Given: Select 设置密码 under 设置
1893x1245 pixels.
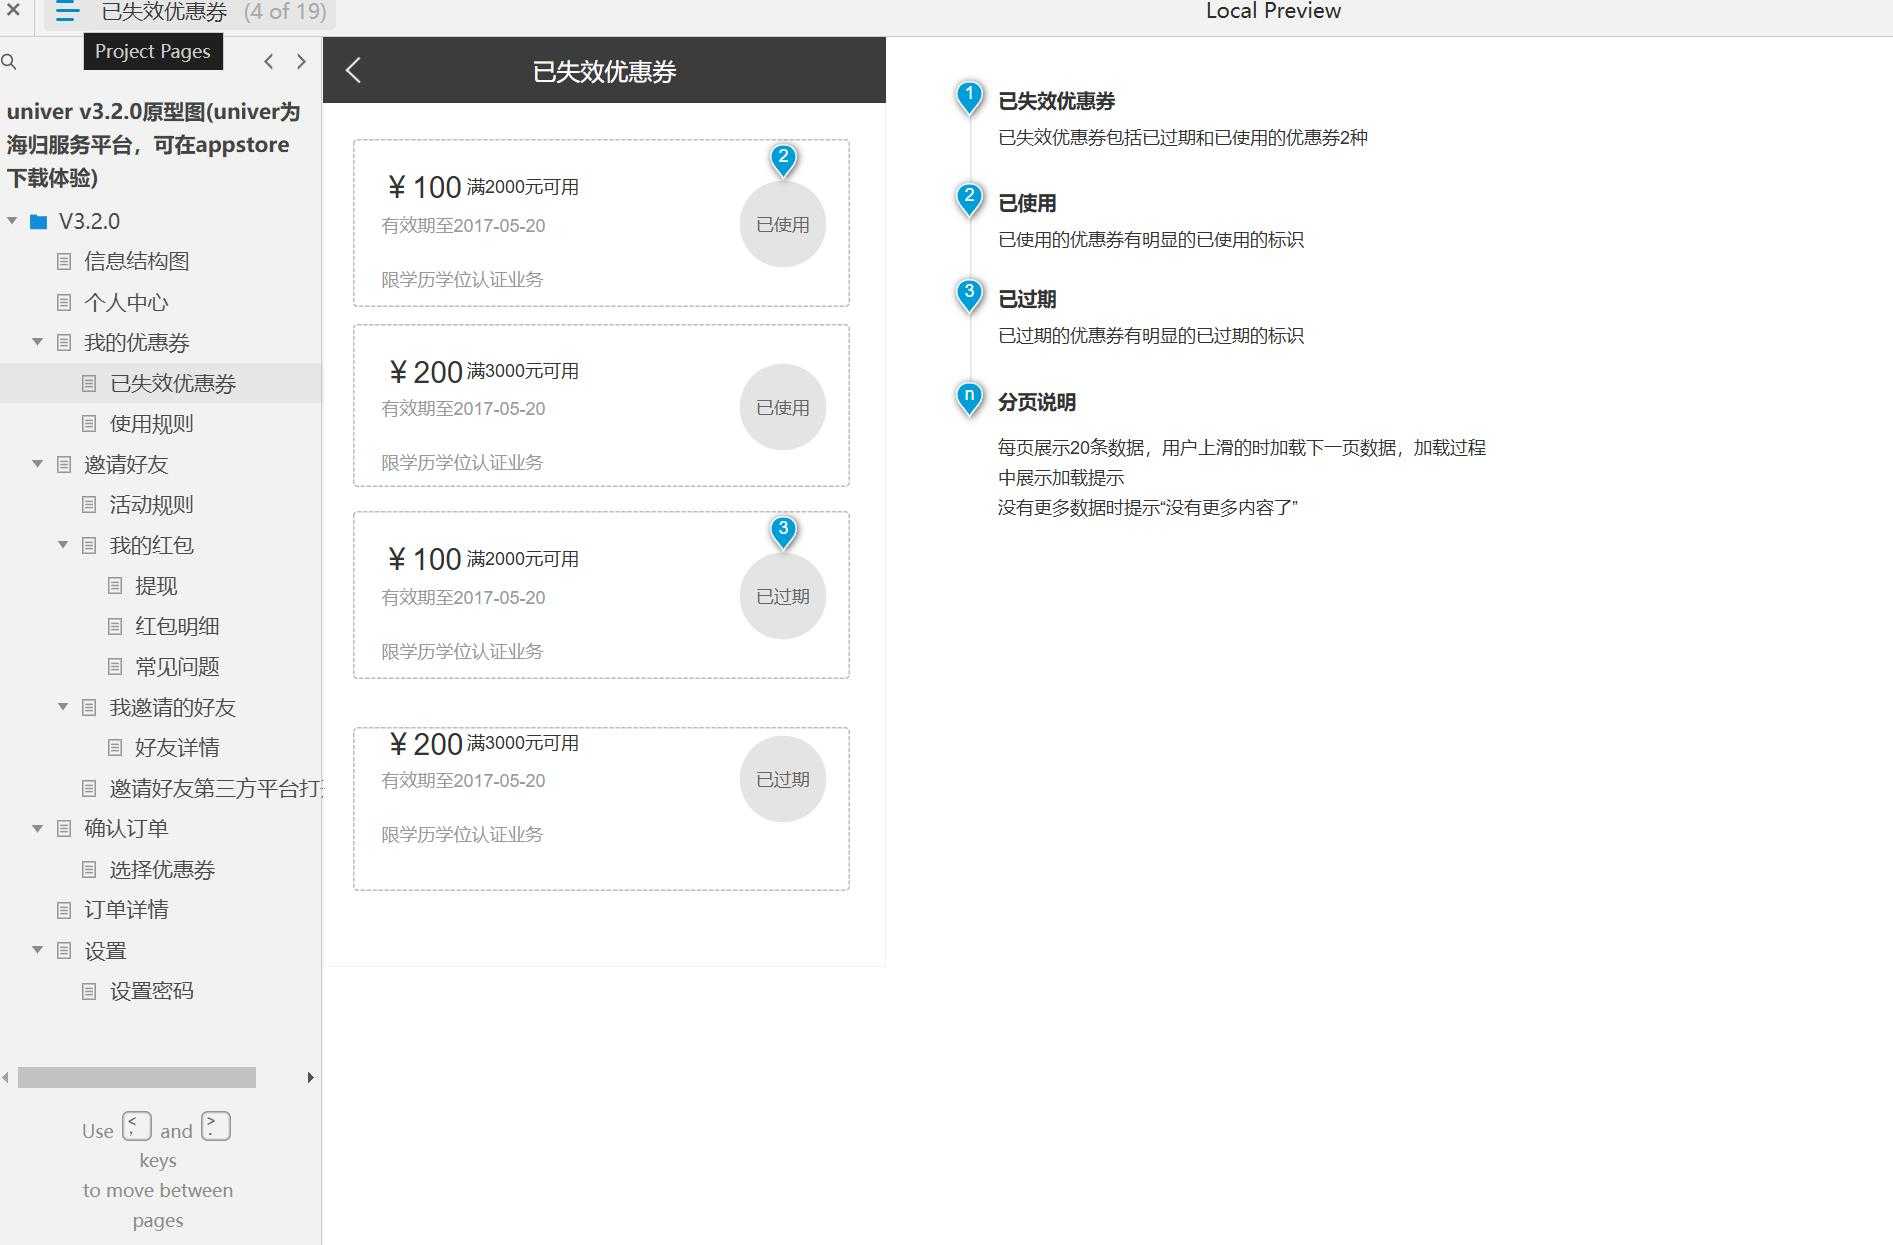Looking at the screenshot, I should pos(151,990).
